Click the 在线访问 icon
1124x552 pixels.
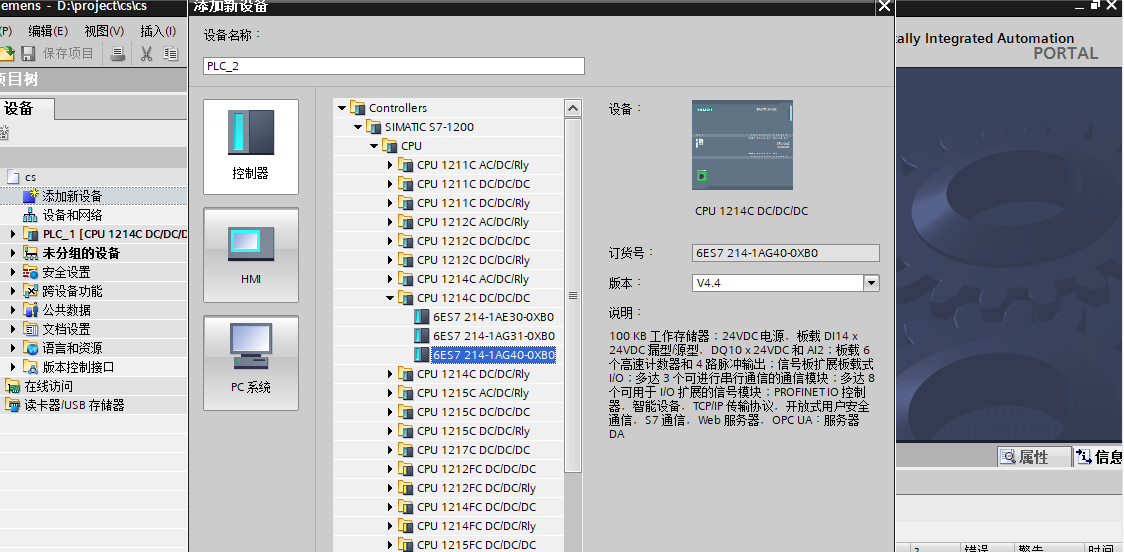click(x=13, y=386)
